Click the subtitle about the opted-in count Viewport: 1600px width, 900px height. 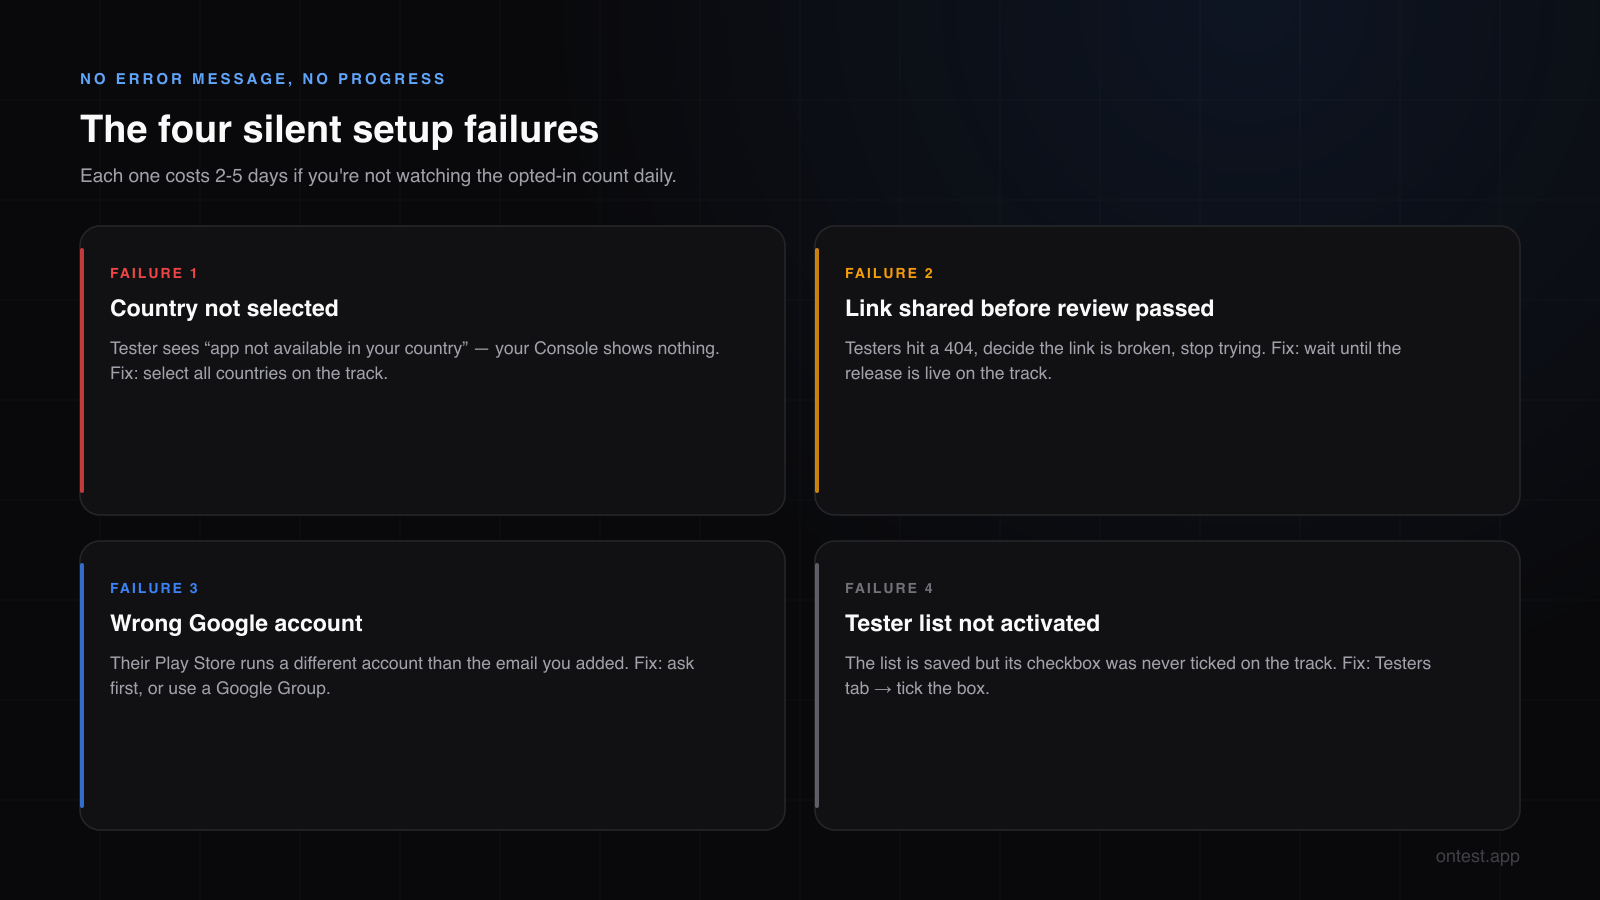(378, 176)
